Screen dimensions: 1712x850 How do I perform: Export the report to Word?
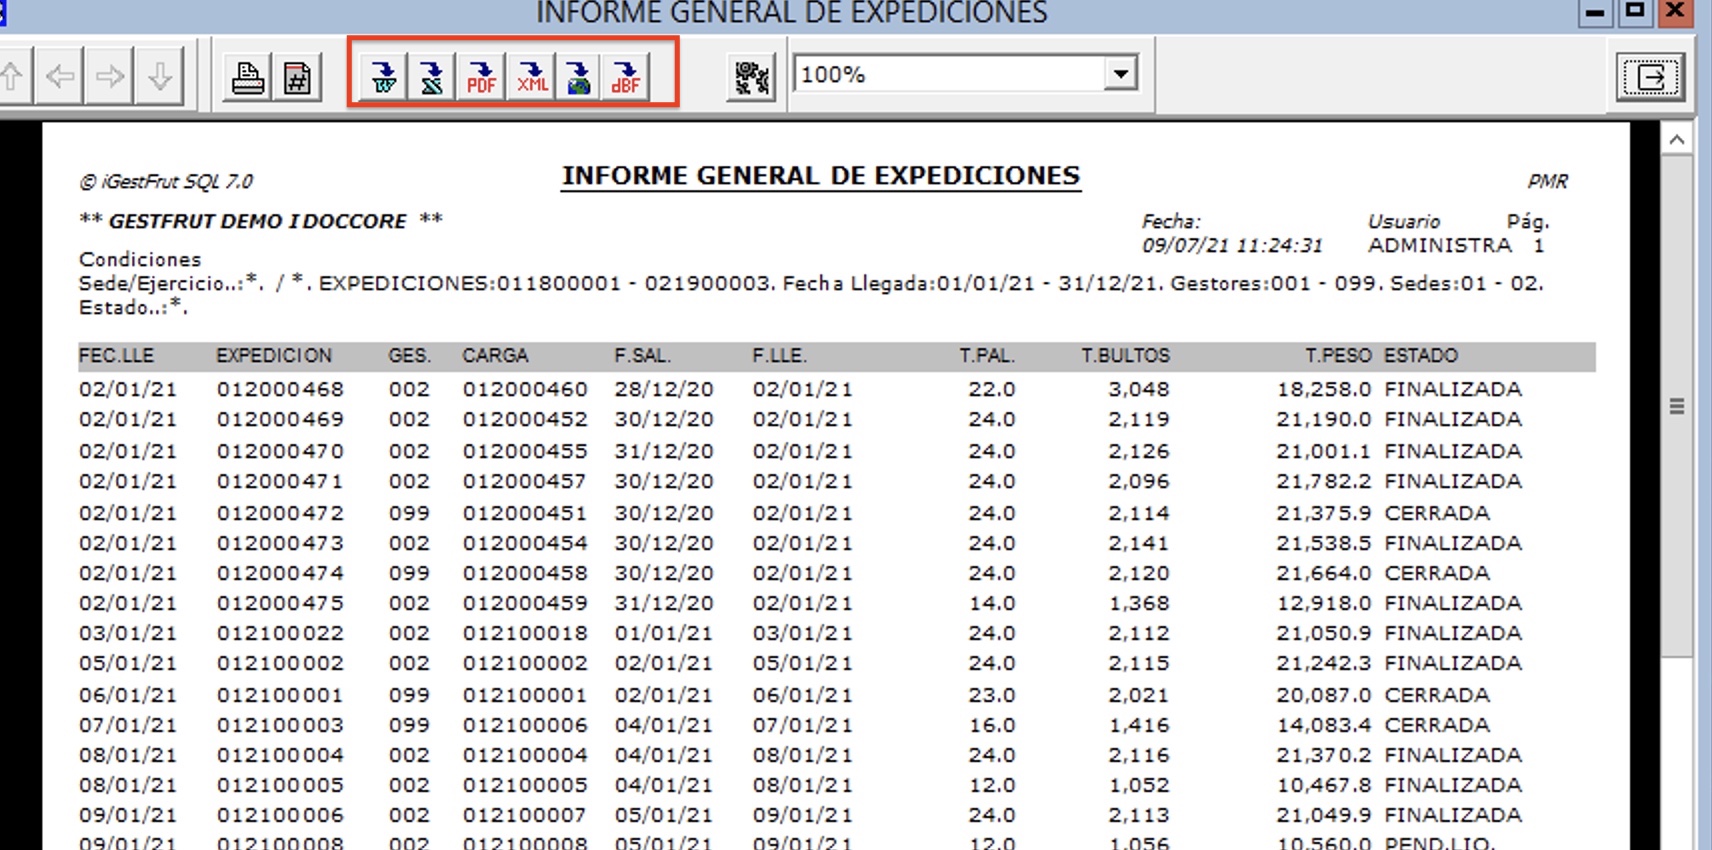coord(384,76)
